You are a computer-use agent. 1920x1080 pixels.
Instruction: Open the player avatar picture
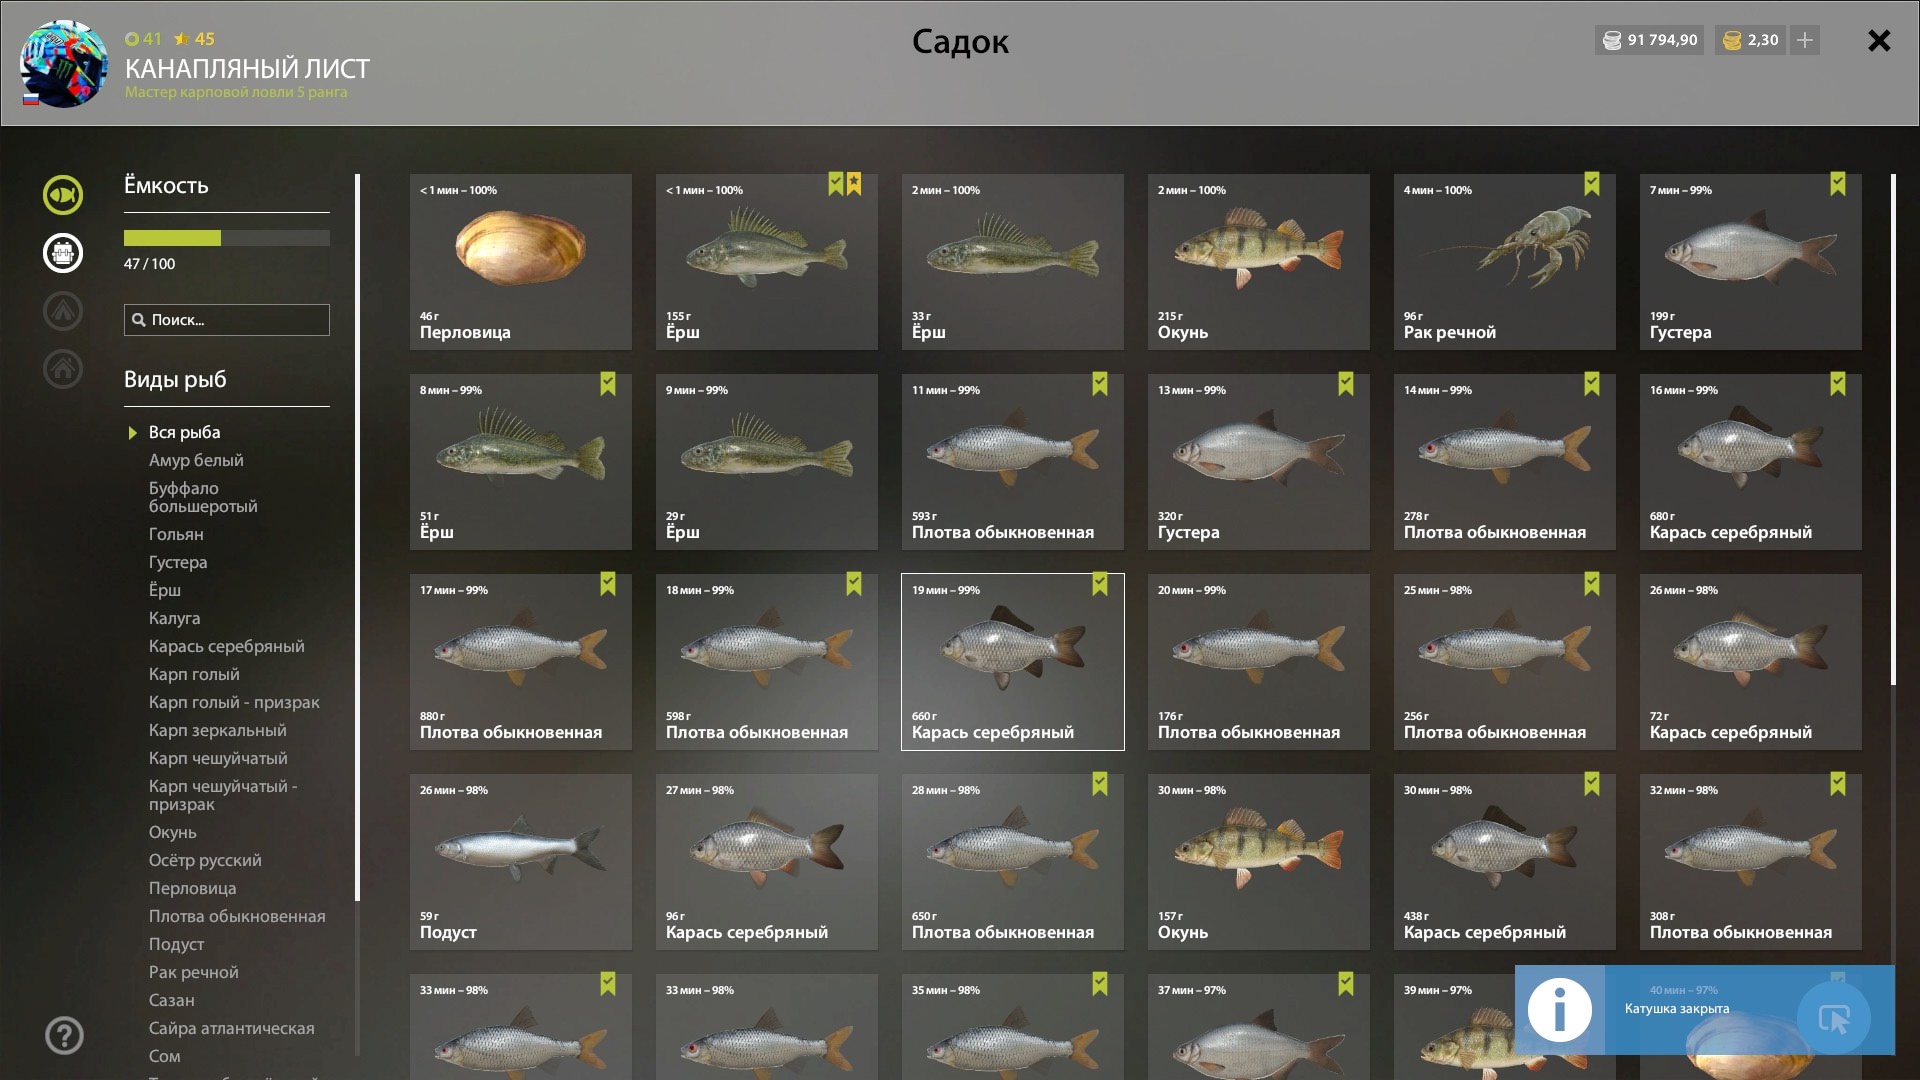pos(63,63)
